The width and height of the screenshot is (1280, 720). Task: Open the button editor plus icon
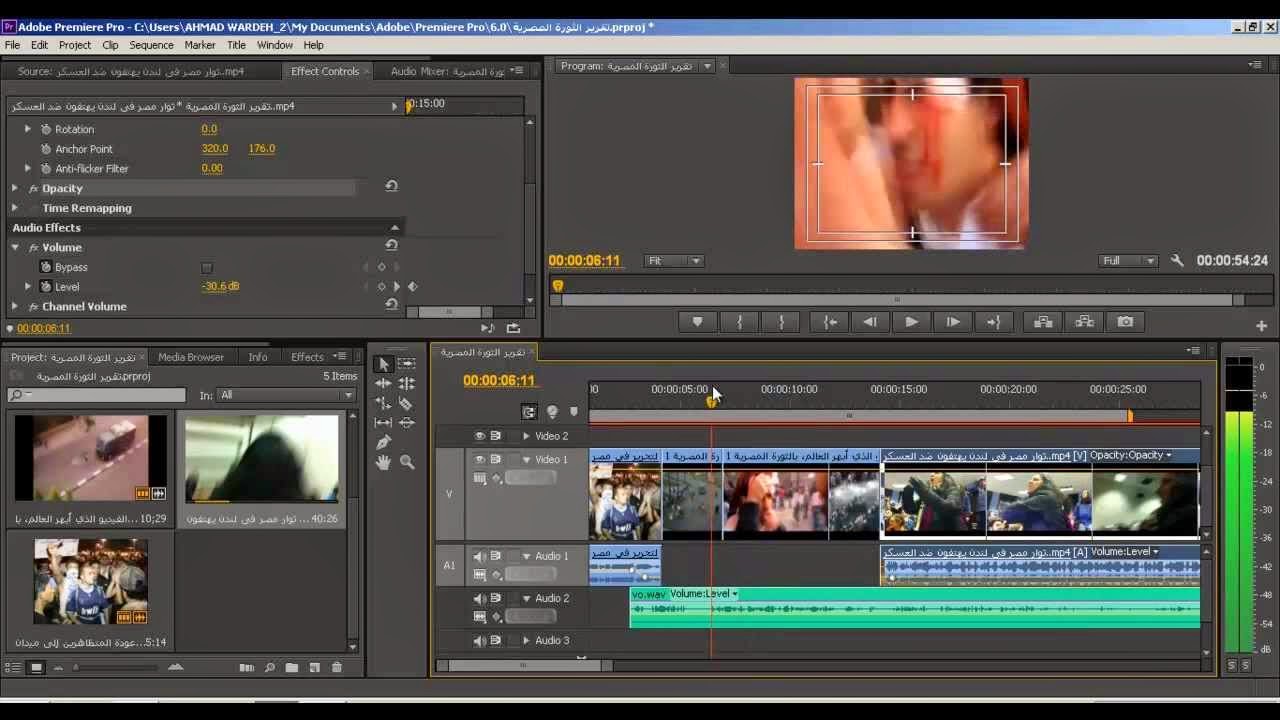click(x=1261, y=326)
